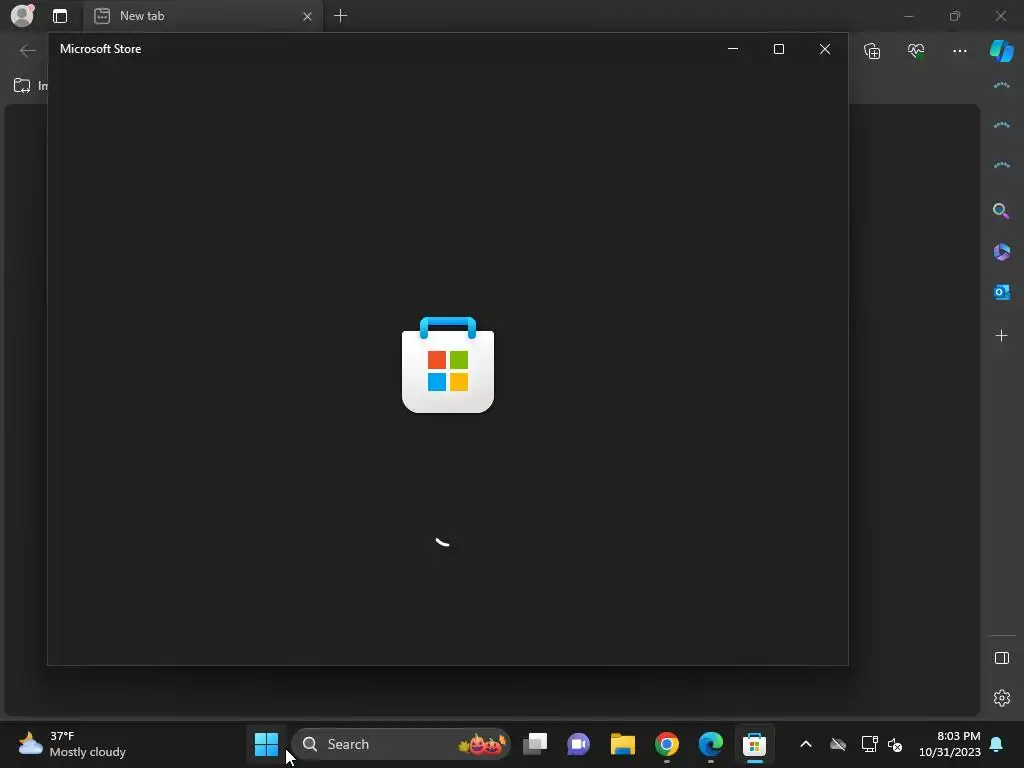Switch to Microsoft Edge on the taskbar
The image size is (1024, 768).
711,744
